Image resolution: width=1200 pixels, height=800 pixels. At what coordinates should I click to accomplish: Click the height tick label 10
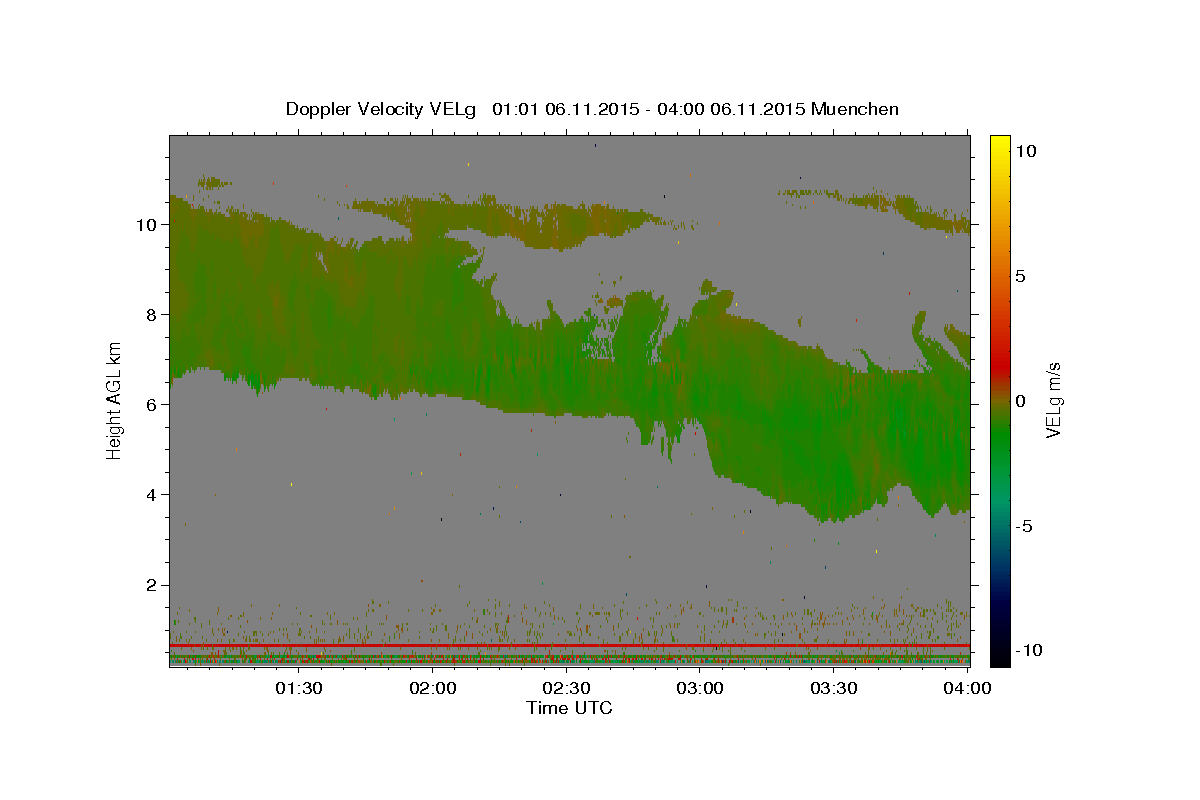[148, 224]
